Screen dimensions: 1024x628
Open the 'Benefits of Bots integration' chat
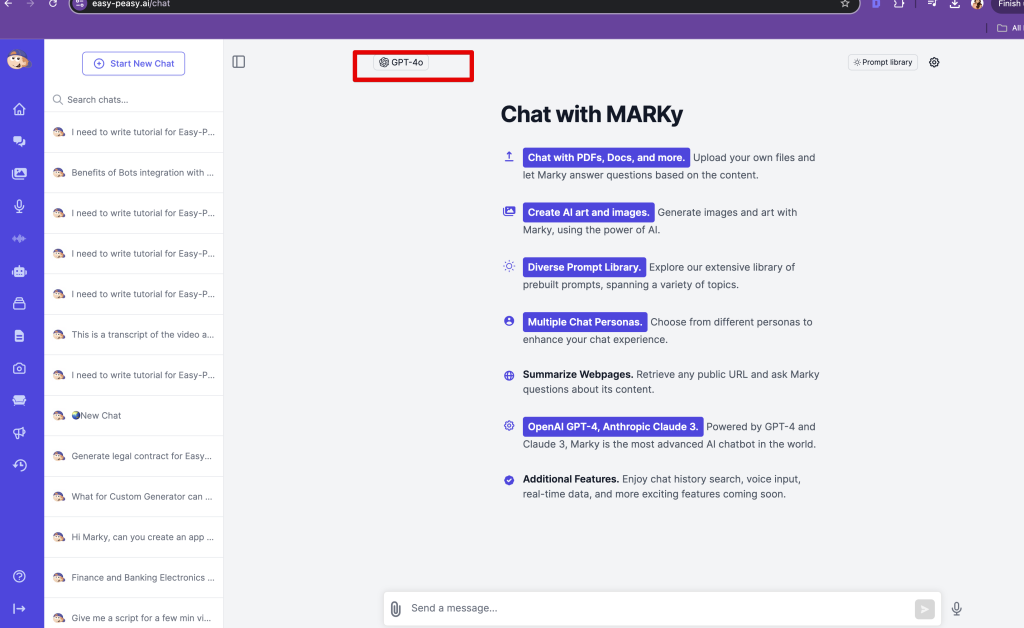[142, 173]
